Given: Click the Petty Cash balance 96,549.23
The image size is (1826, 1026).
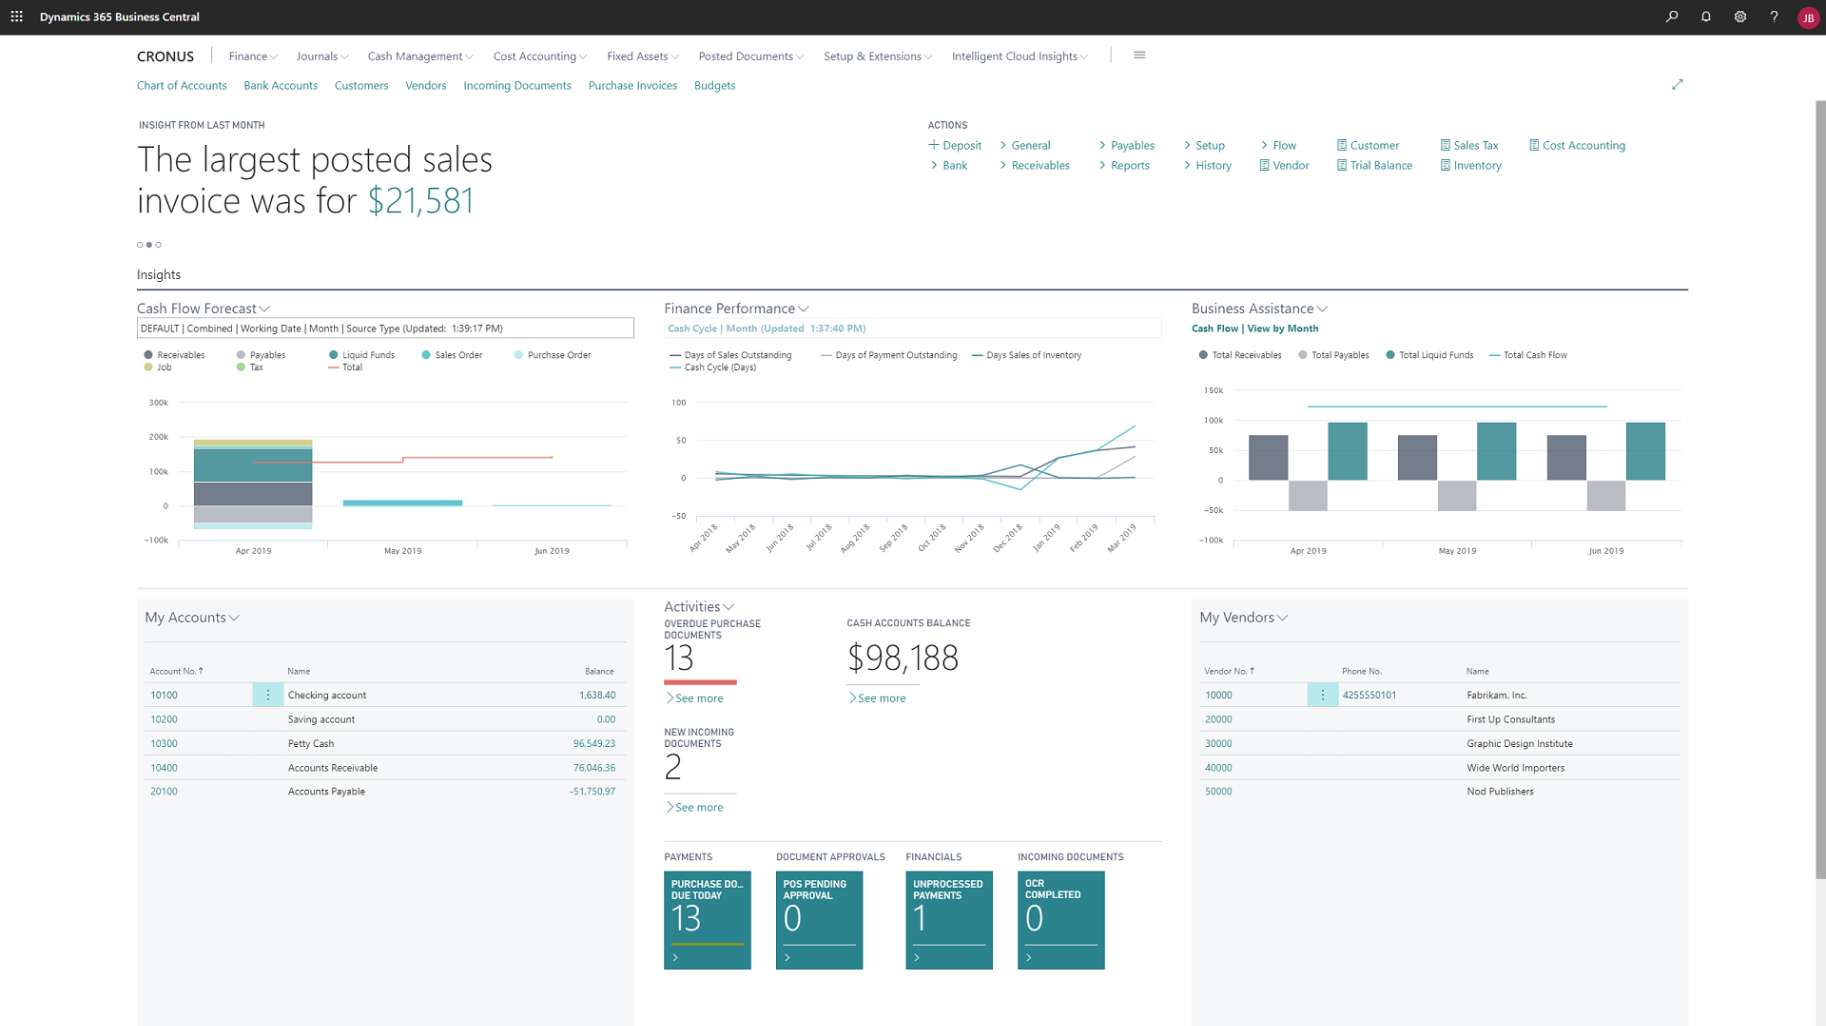Looking at the screenshot, I should click(x=594, y=744).
